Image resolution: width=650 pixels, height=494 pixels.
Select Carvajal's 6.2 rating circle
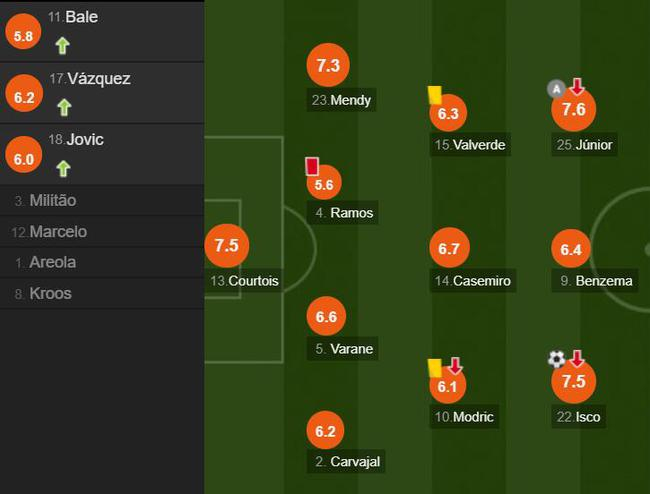click(325, 432)
